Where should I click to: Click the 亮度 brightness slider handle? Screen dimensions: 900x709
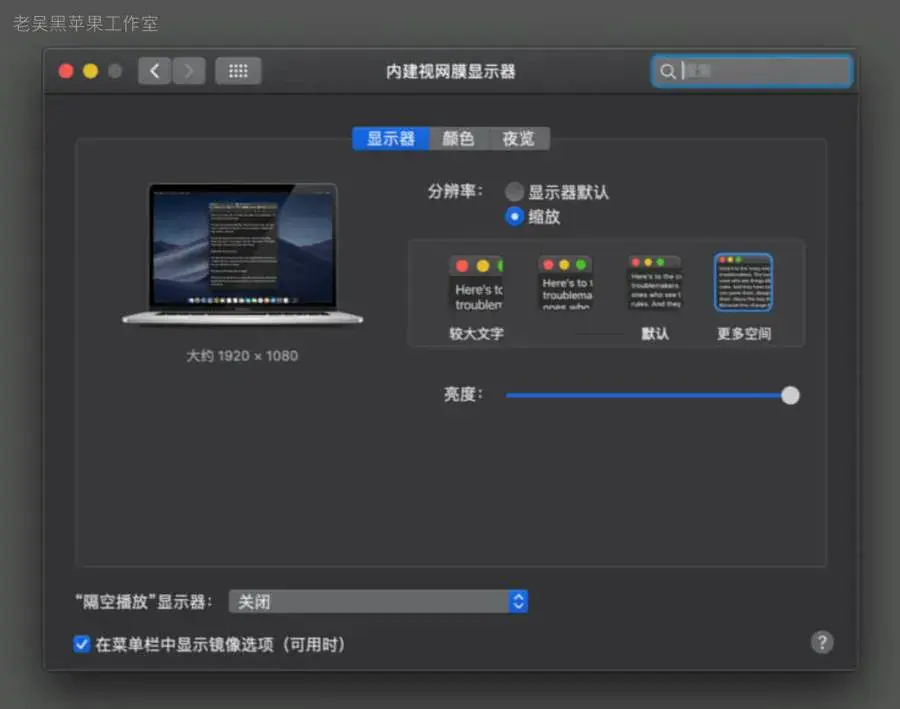tap(790, 396)
